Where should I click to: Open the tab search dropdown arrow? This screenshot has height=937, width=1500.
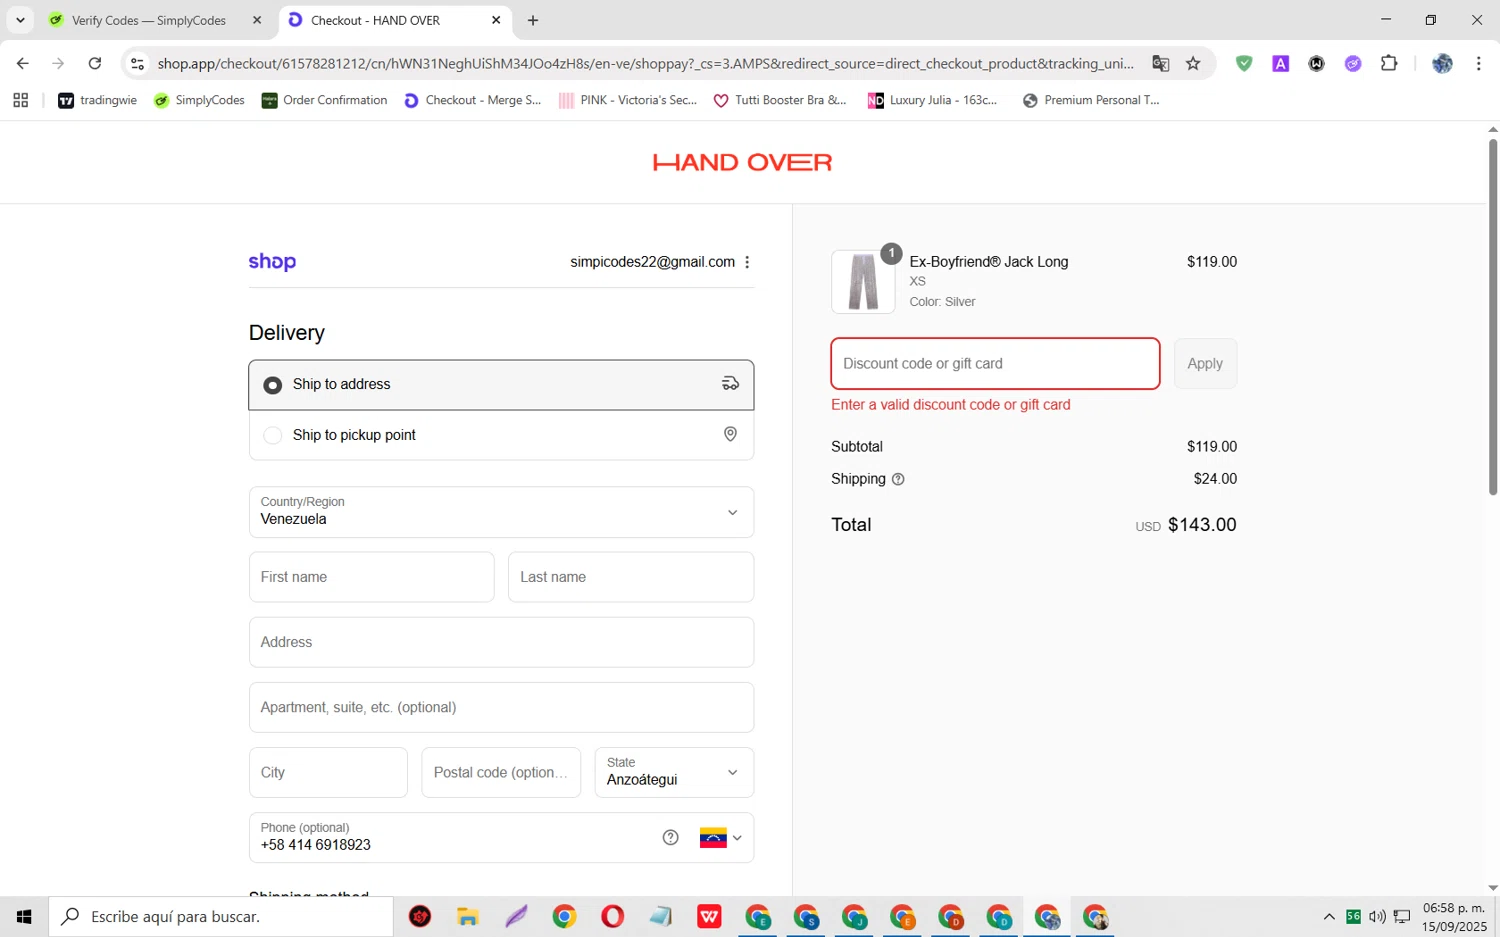click(20, 20)
